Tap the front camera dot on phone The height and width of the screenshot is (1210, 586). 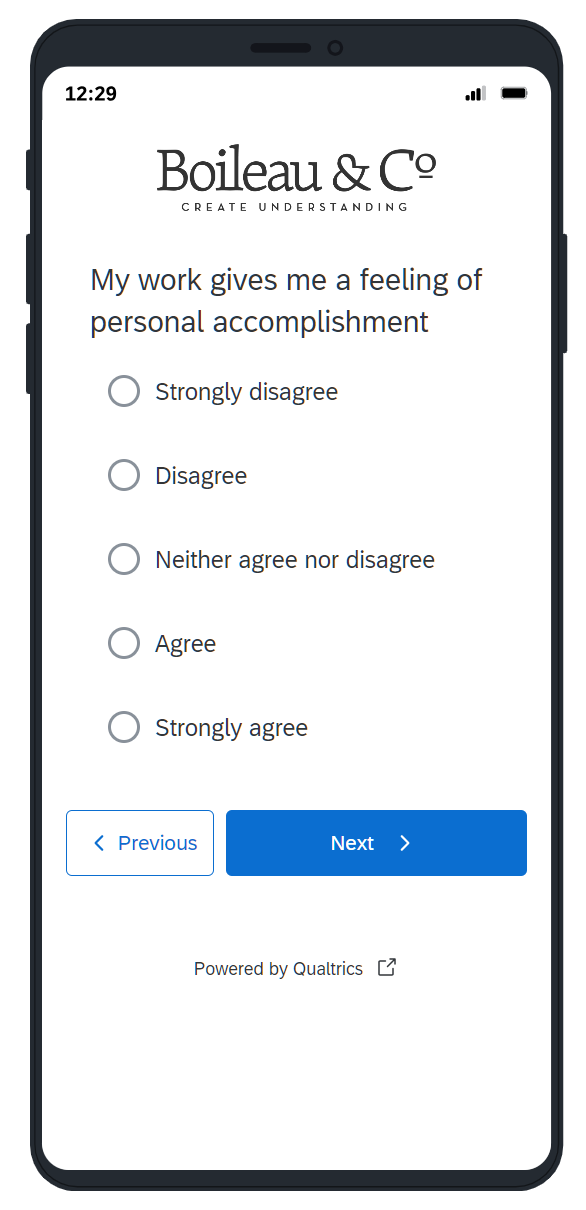335,48
